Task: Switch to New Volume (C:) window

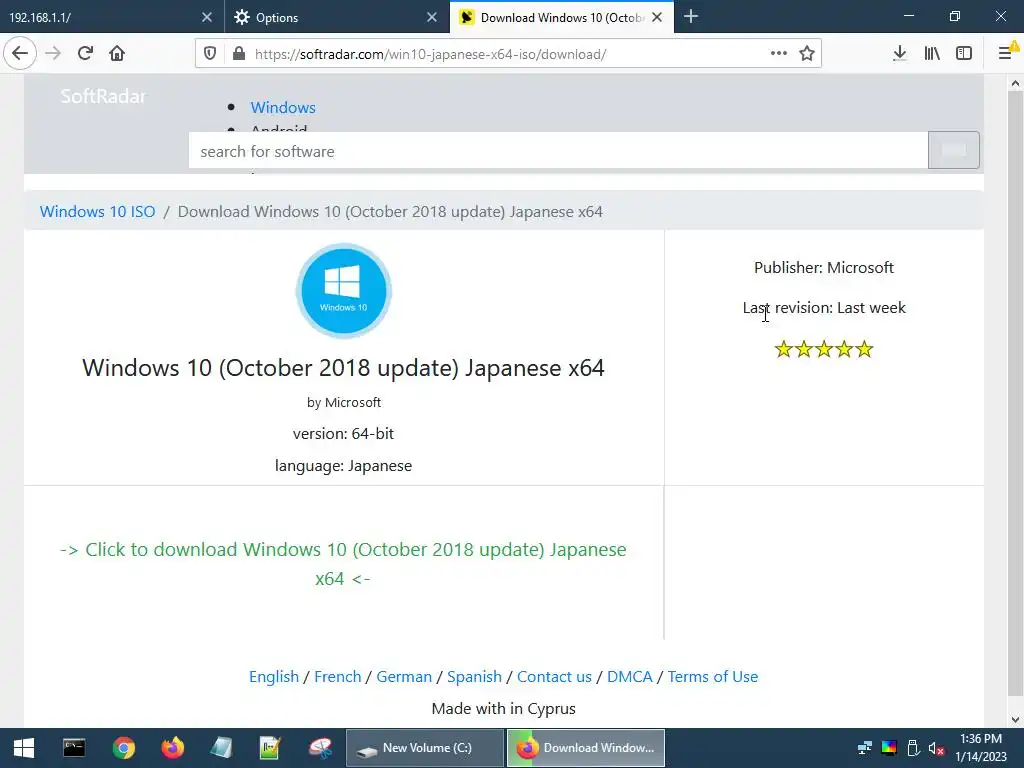Action: pyautogui.click(x=424, y=748)
